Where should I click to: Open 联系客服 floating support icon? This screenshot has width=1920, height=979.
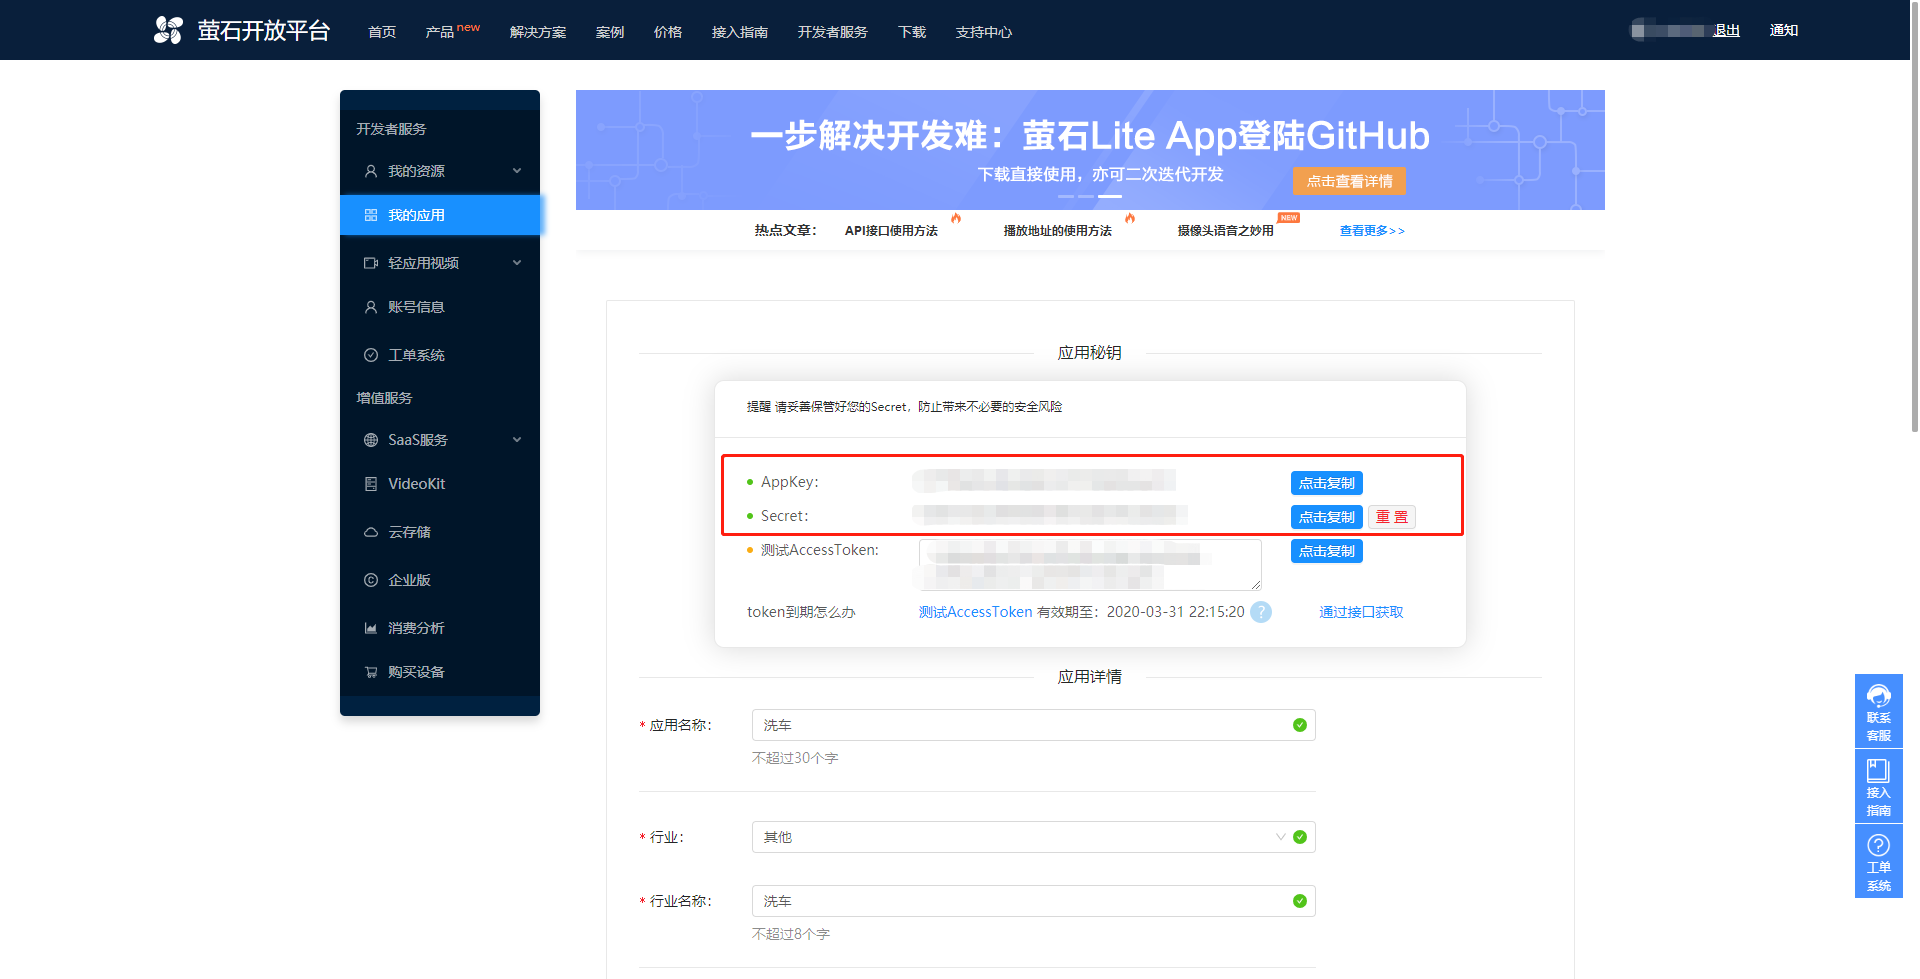pos(1879,711)
